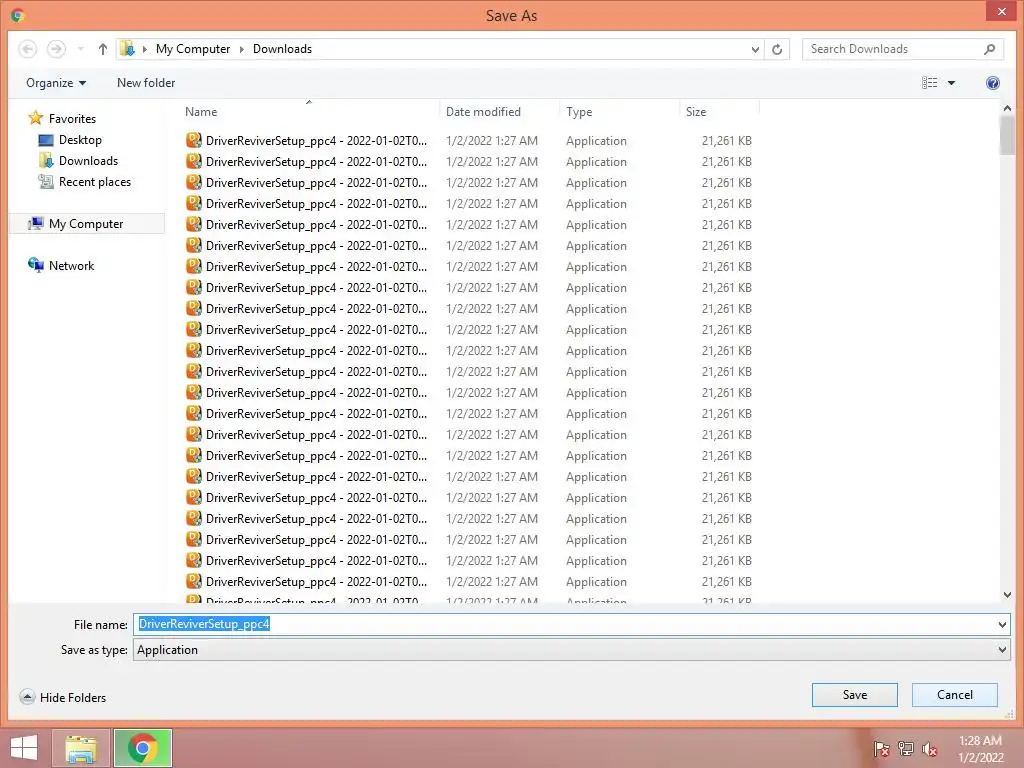Open Save as type combo box
The width and height of the screenshot is (1024, 768).
click(x=571, y=650)
